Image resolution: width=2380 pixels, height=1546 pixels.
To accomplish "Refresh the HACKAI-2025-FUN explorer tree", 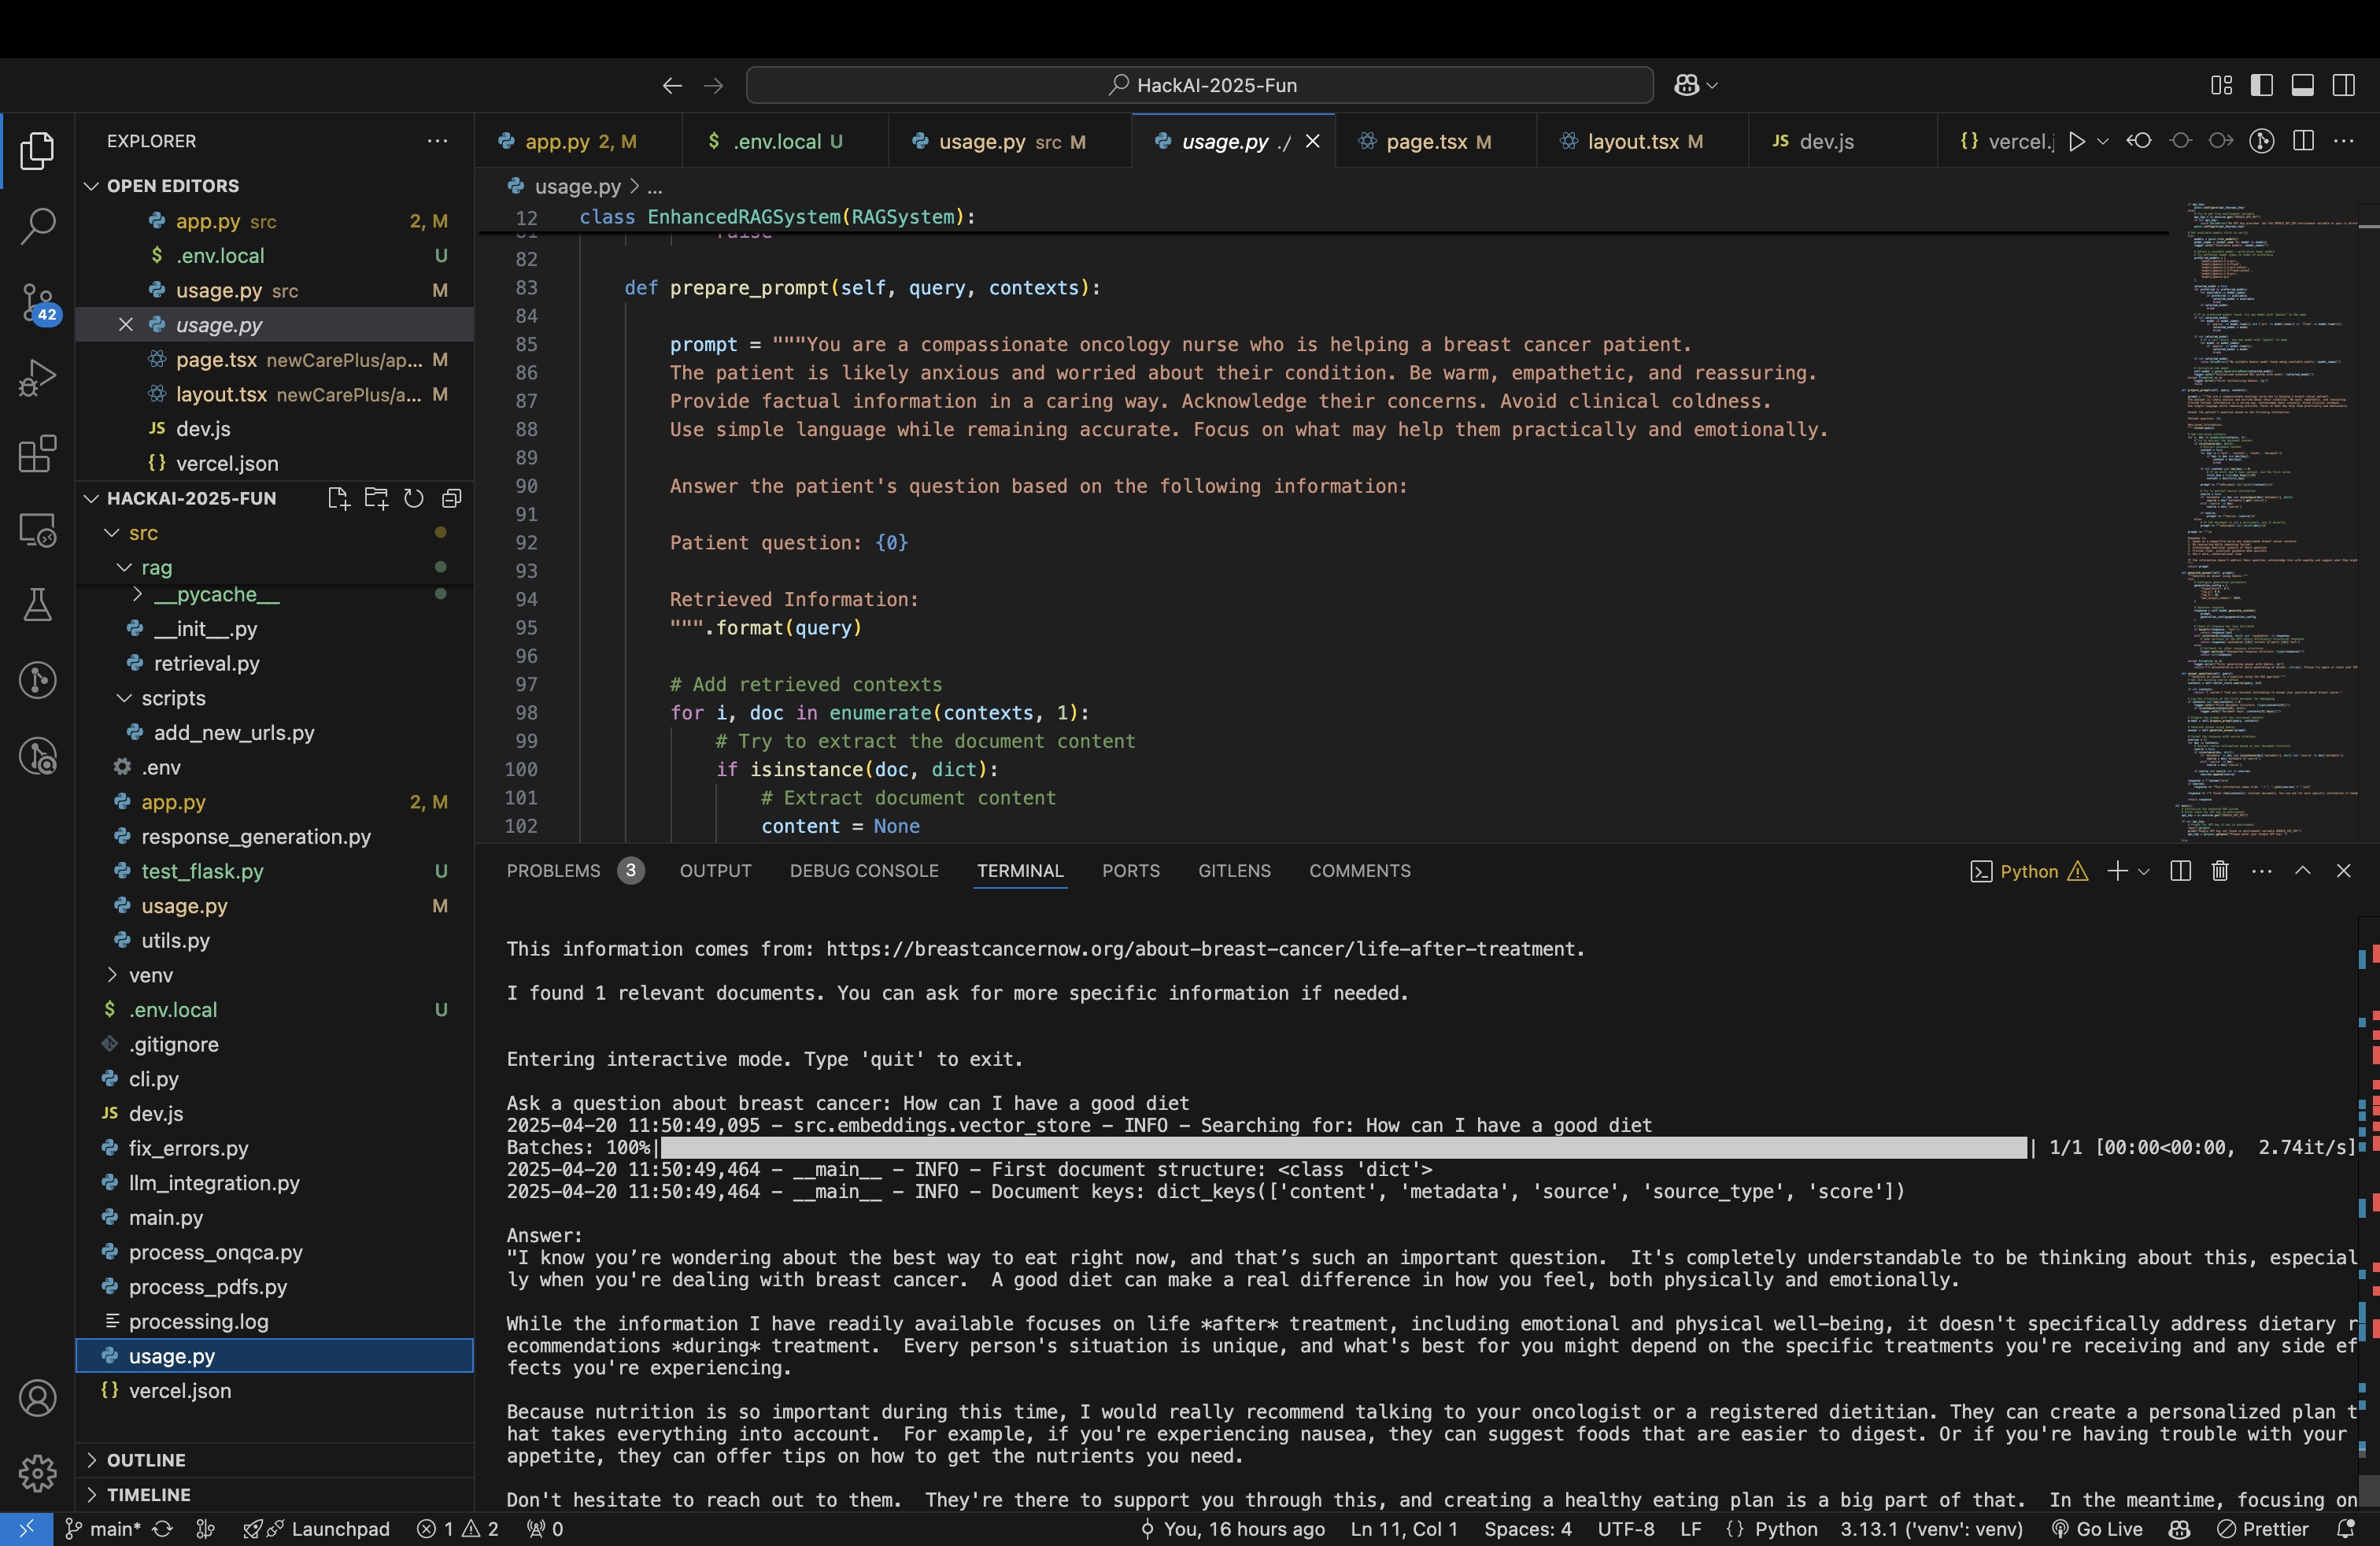I will tap(414, 498).
